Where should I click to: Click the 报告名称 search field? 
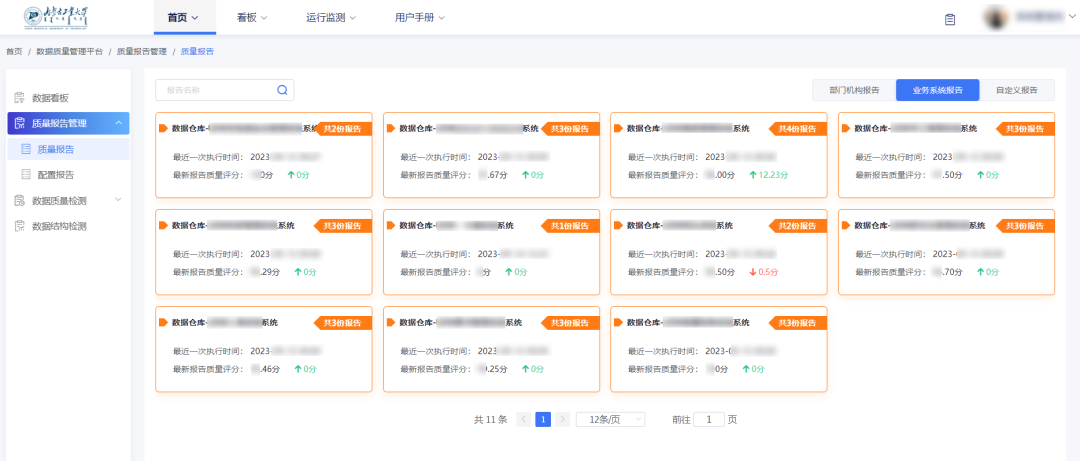[215, 90]
